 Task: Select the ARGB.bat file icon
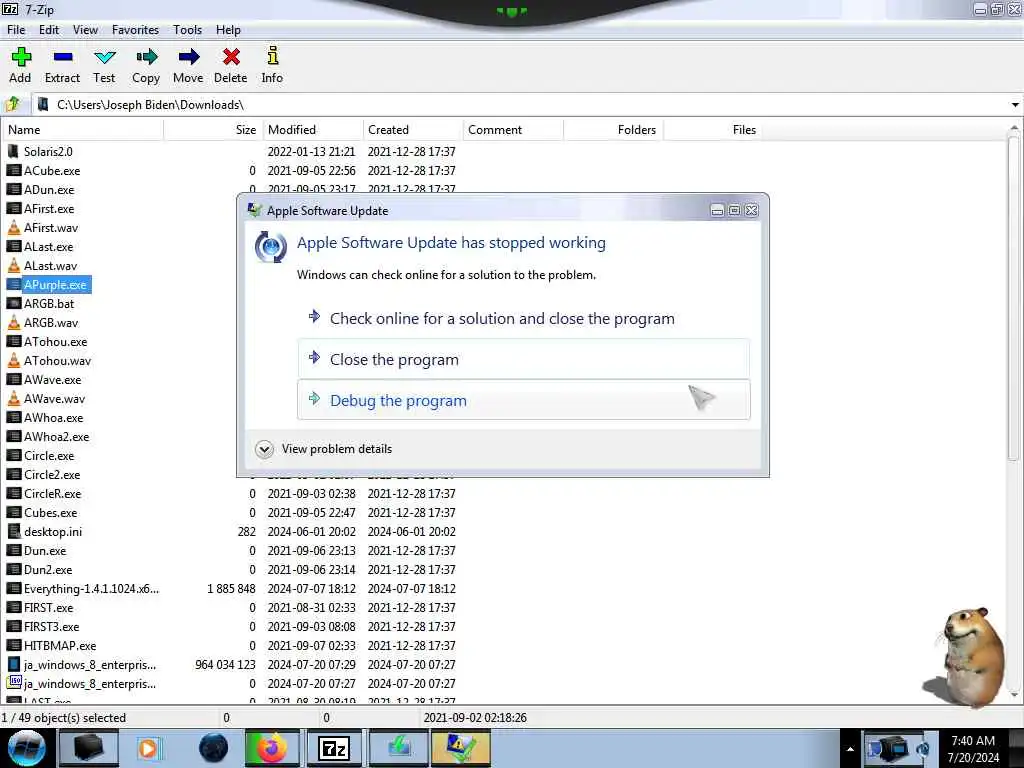14,304
